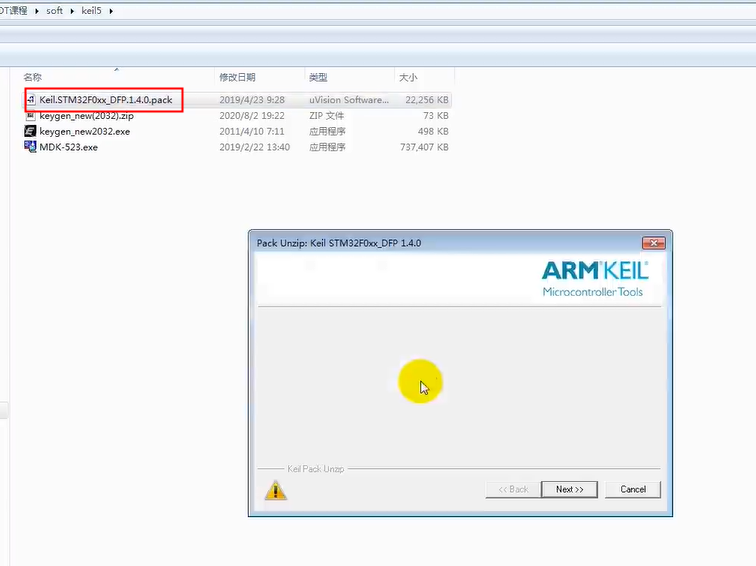Click the date 2019/4/23 9:28
Screen dimensions: 756x566
252,100
